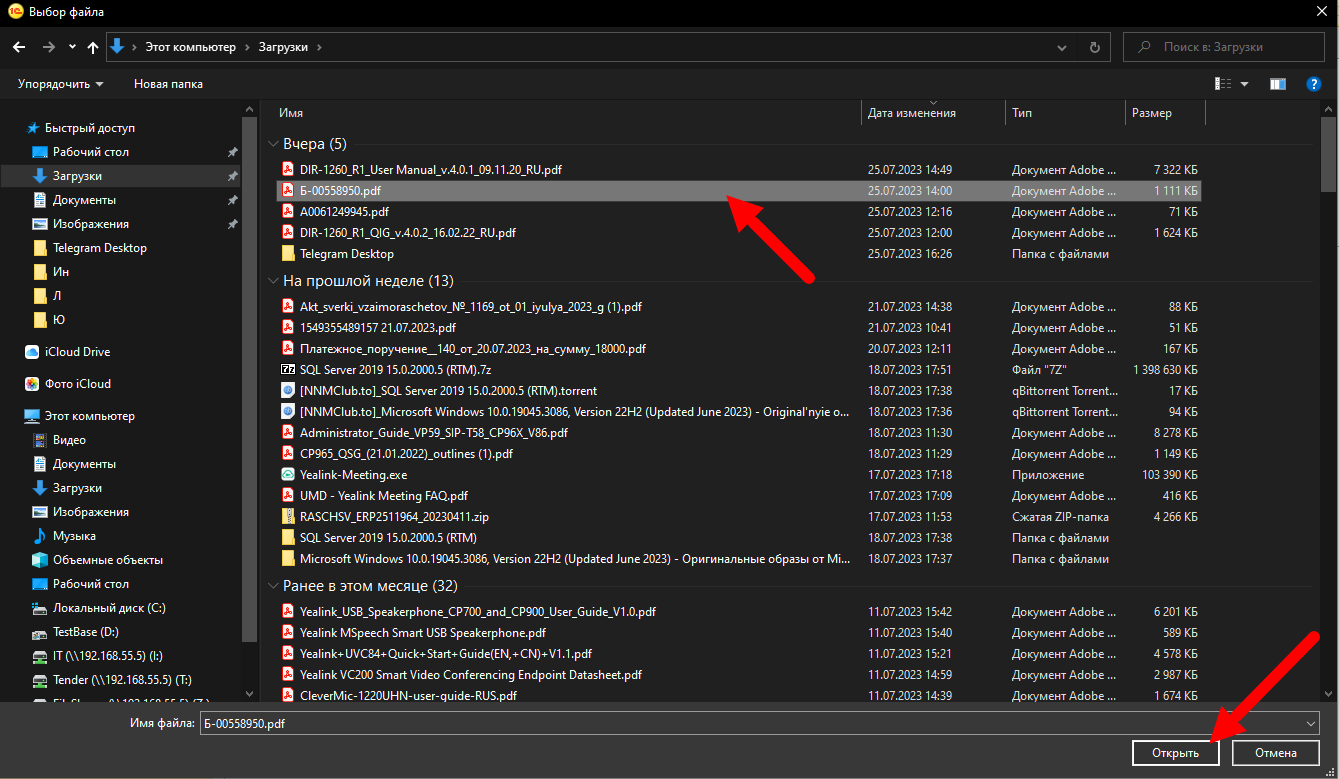Click Новая папка toolbar item
This screenshot has height=779, width=1339.
[168, 84]
